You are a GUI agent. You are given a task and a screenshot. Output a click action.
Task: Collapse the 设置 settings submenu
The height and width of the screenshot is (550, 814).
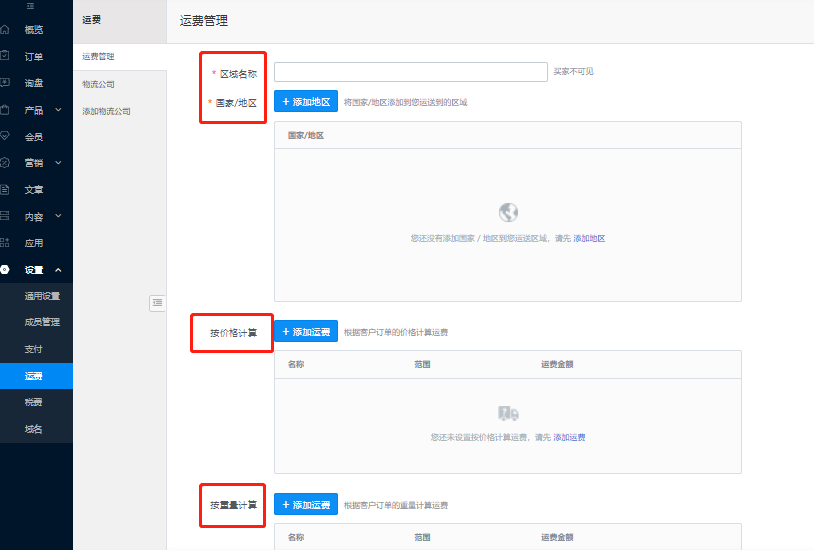coord(58,270)
